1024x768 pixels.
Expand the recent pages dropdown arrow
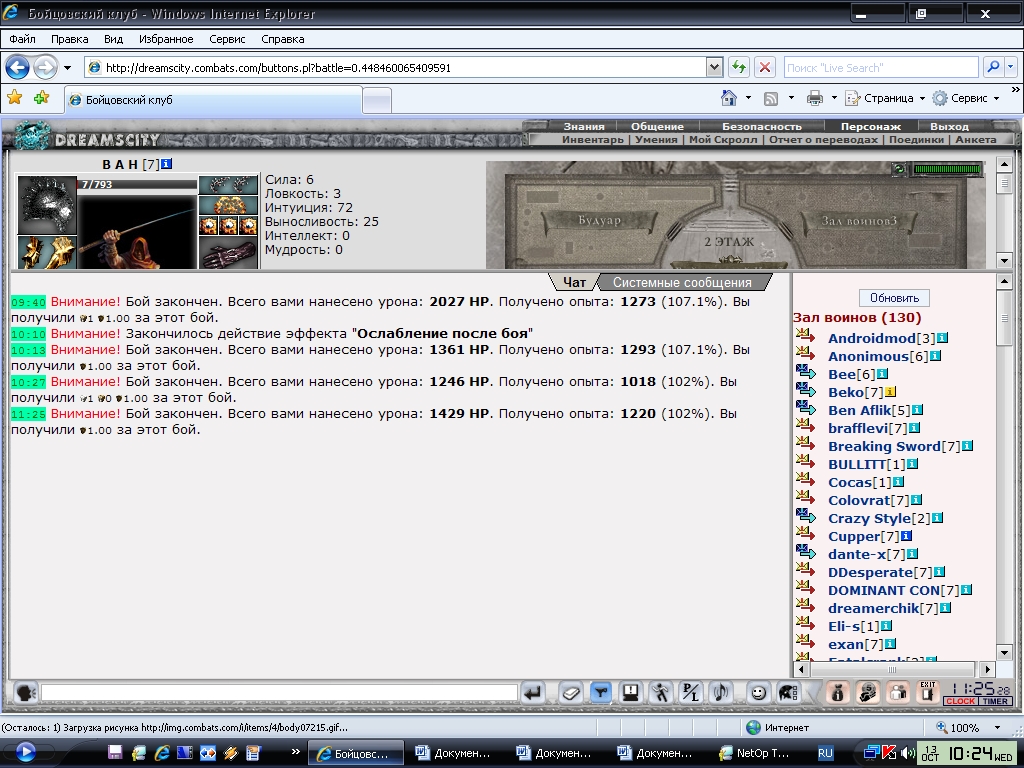pyautogui.click(x=67, y=67)
